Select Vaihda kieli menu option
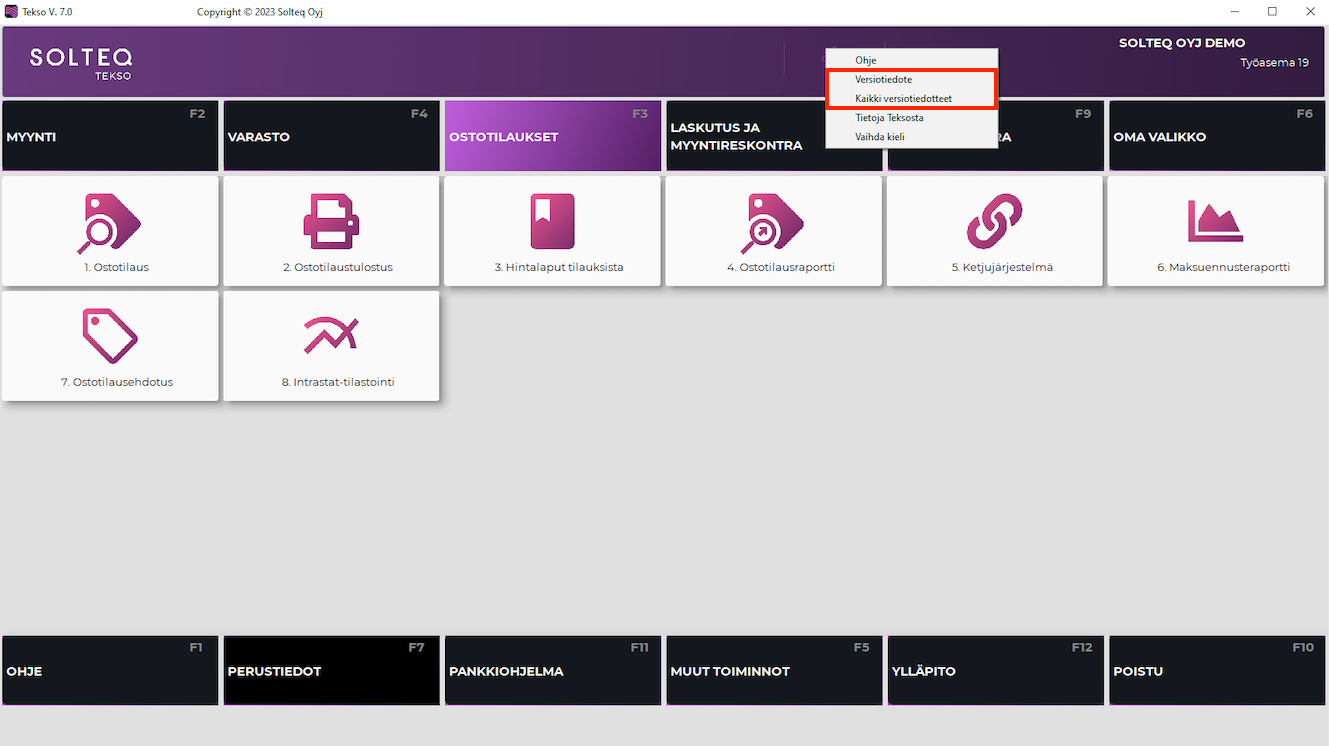This screenshot has height=746, width=1329. (880, 137)
